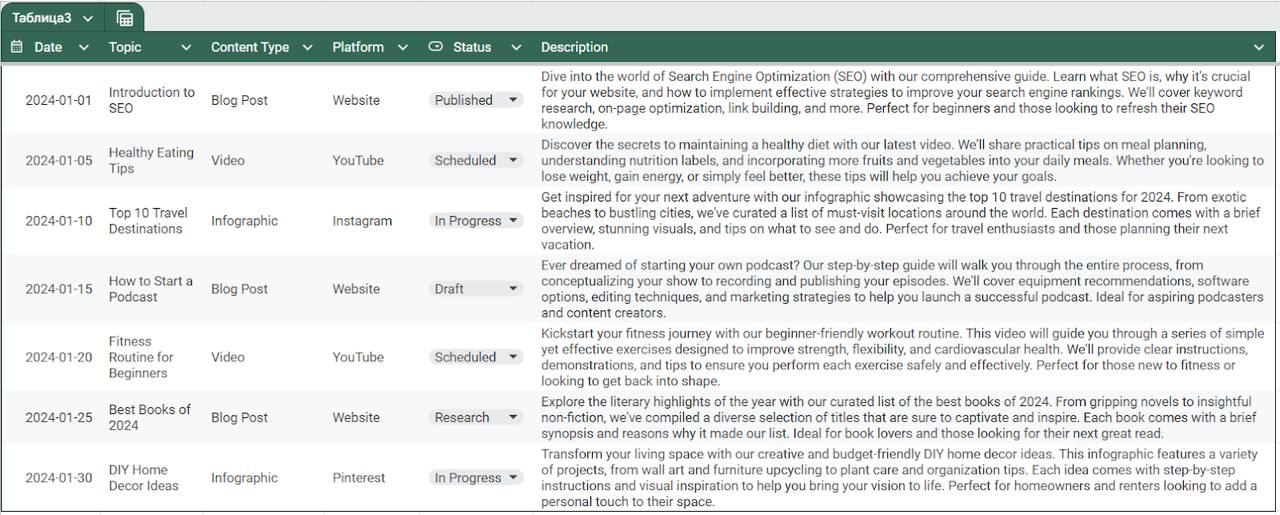Click the calendar icon in Date header

[x=17, y=47]
